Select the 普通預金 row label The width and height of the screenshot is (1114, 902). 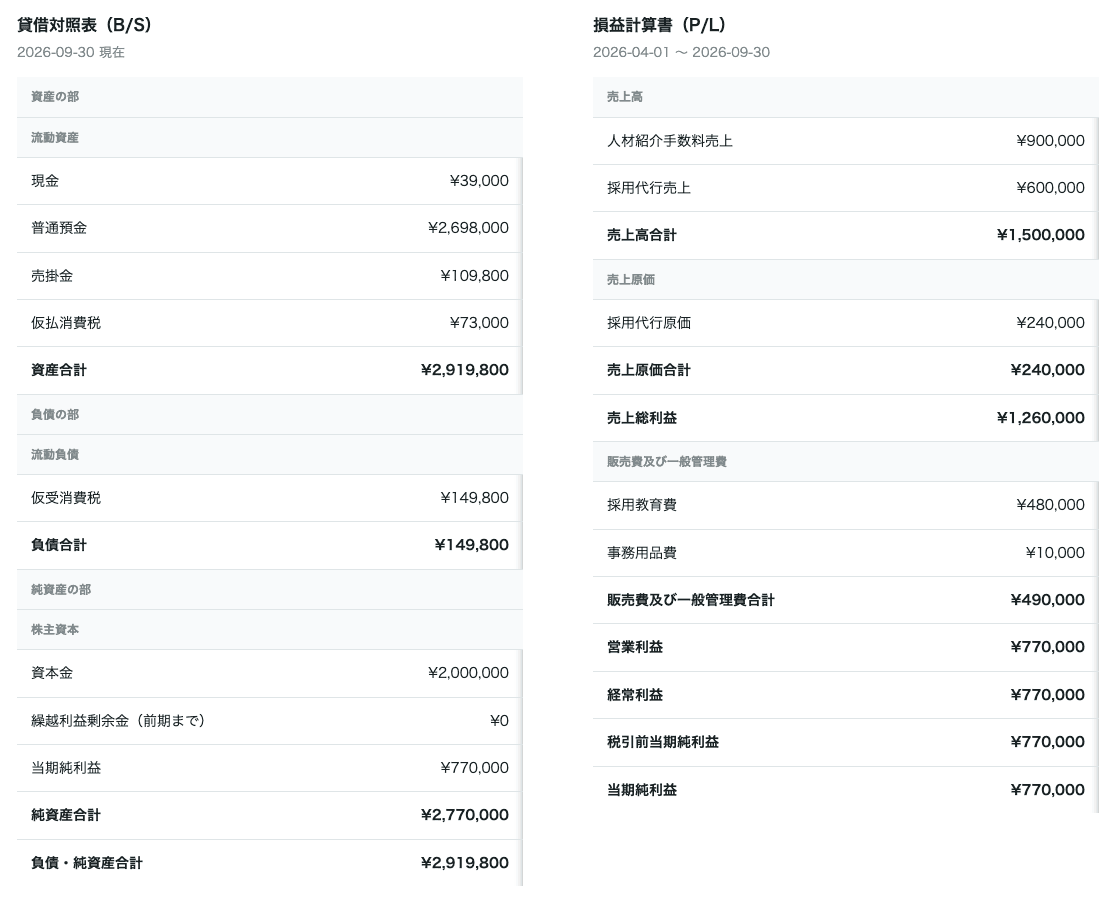click(59, 228)
